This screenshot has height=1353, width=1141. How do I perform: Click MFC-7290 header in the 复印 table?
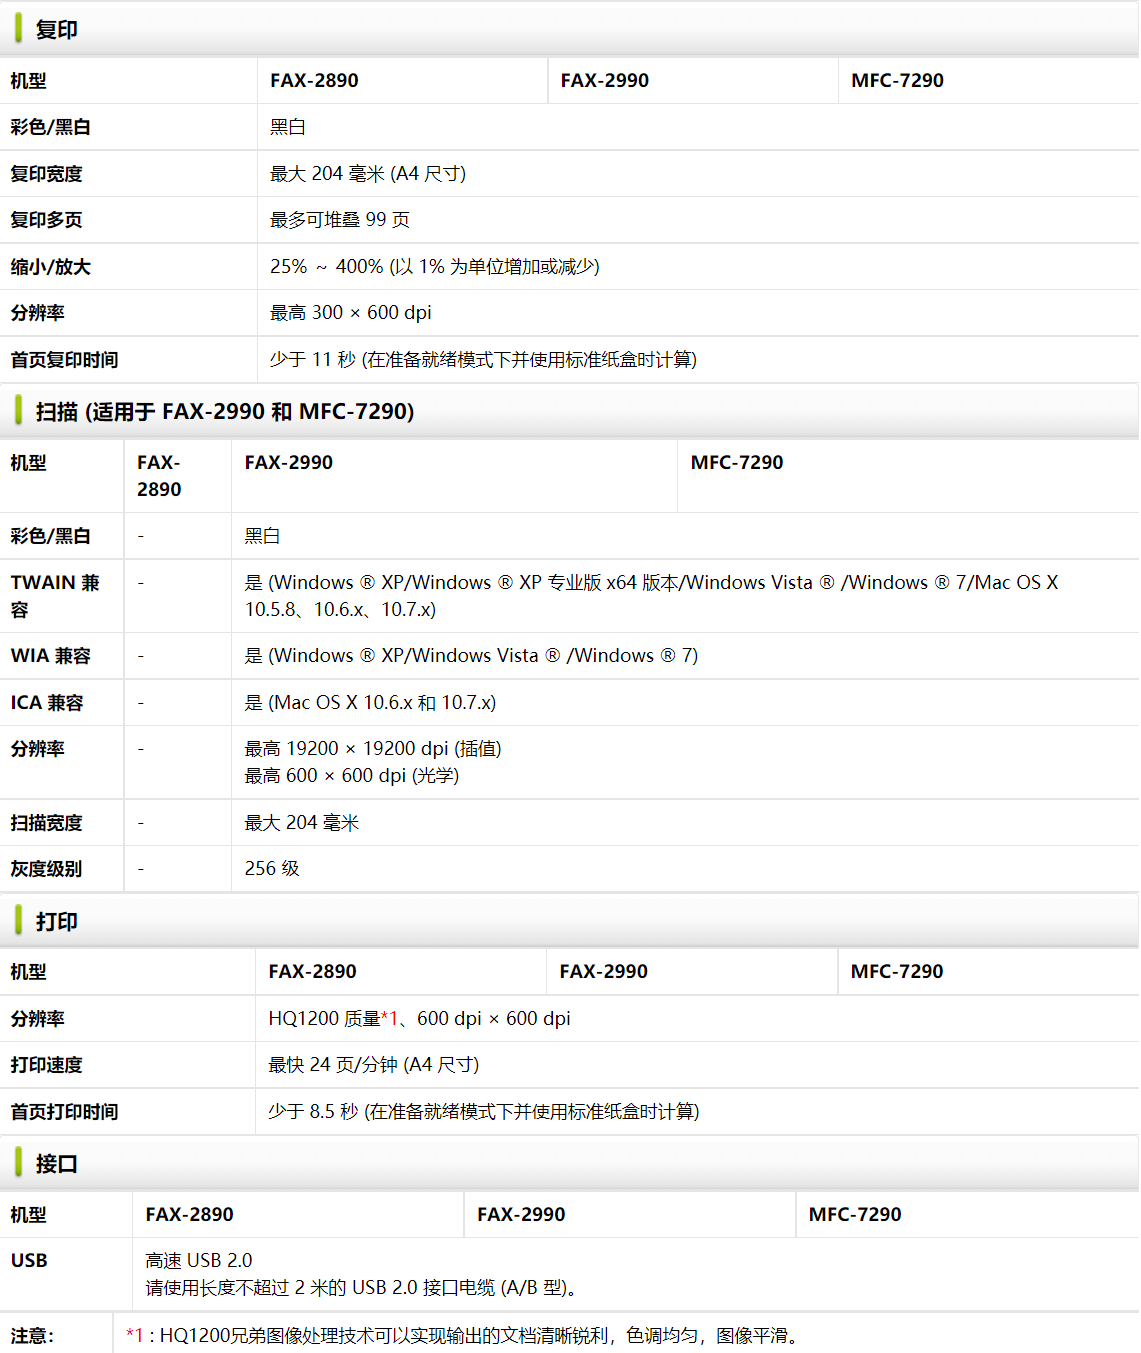tap(898, 81)
